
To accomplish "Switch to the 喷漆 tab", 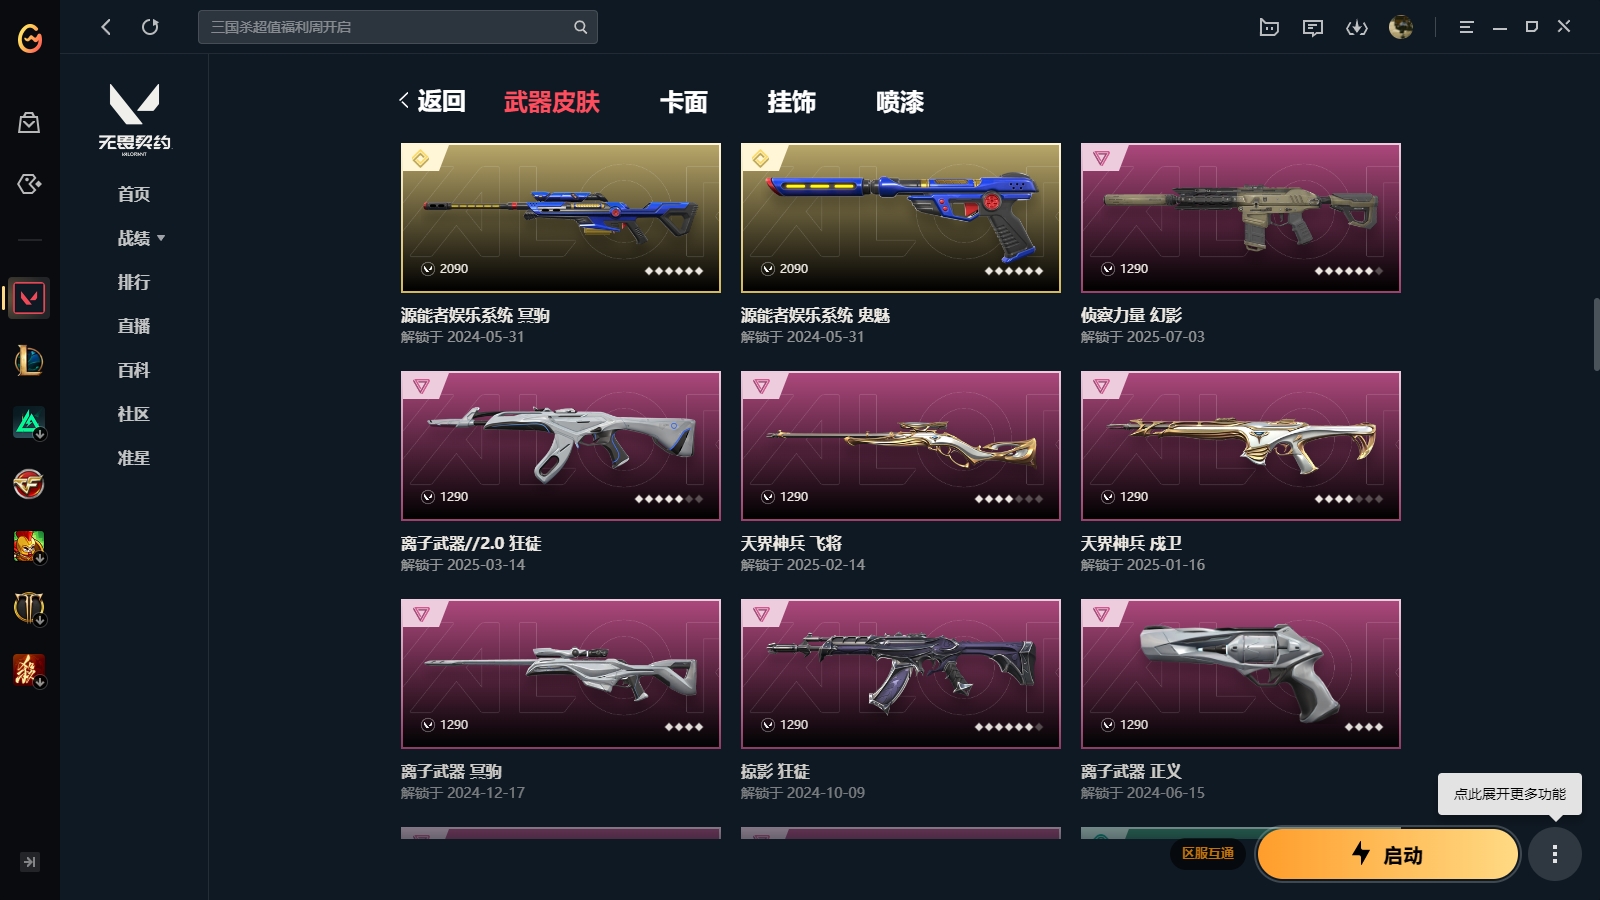I will click(x=900, y=101).
